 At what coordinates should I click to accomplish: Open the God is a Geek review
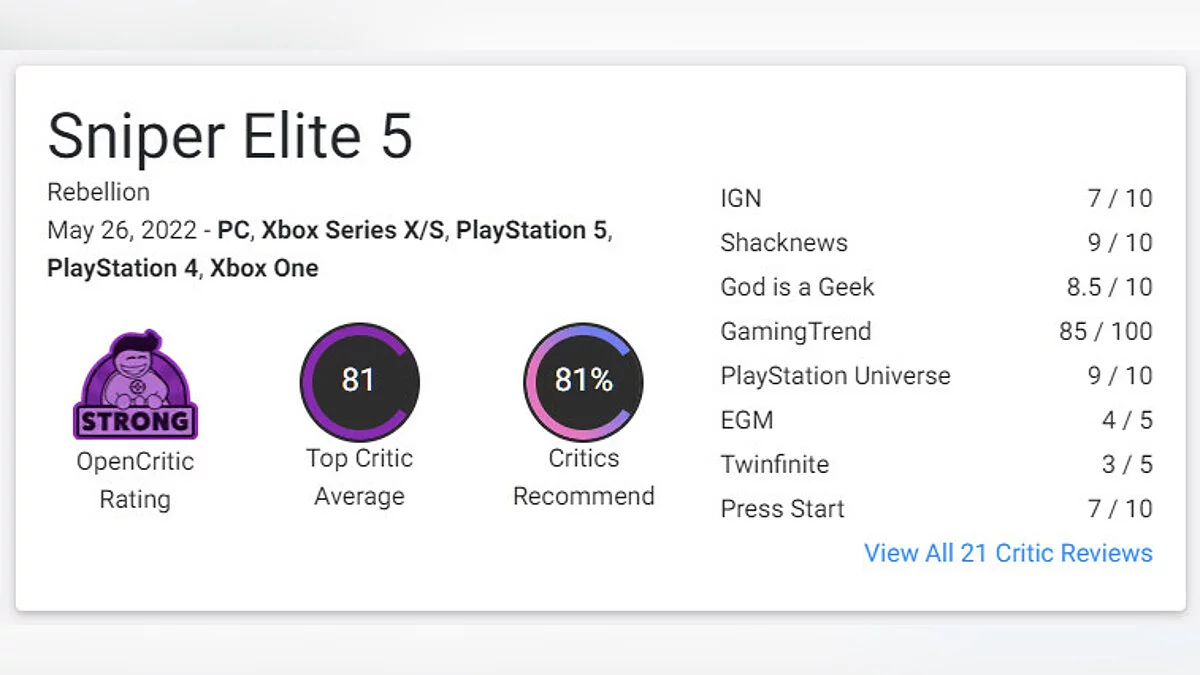[x=797, y=287]
